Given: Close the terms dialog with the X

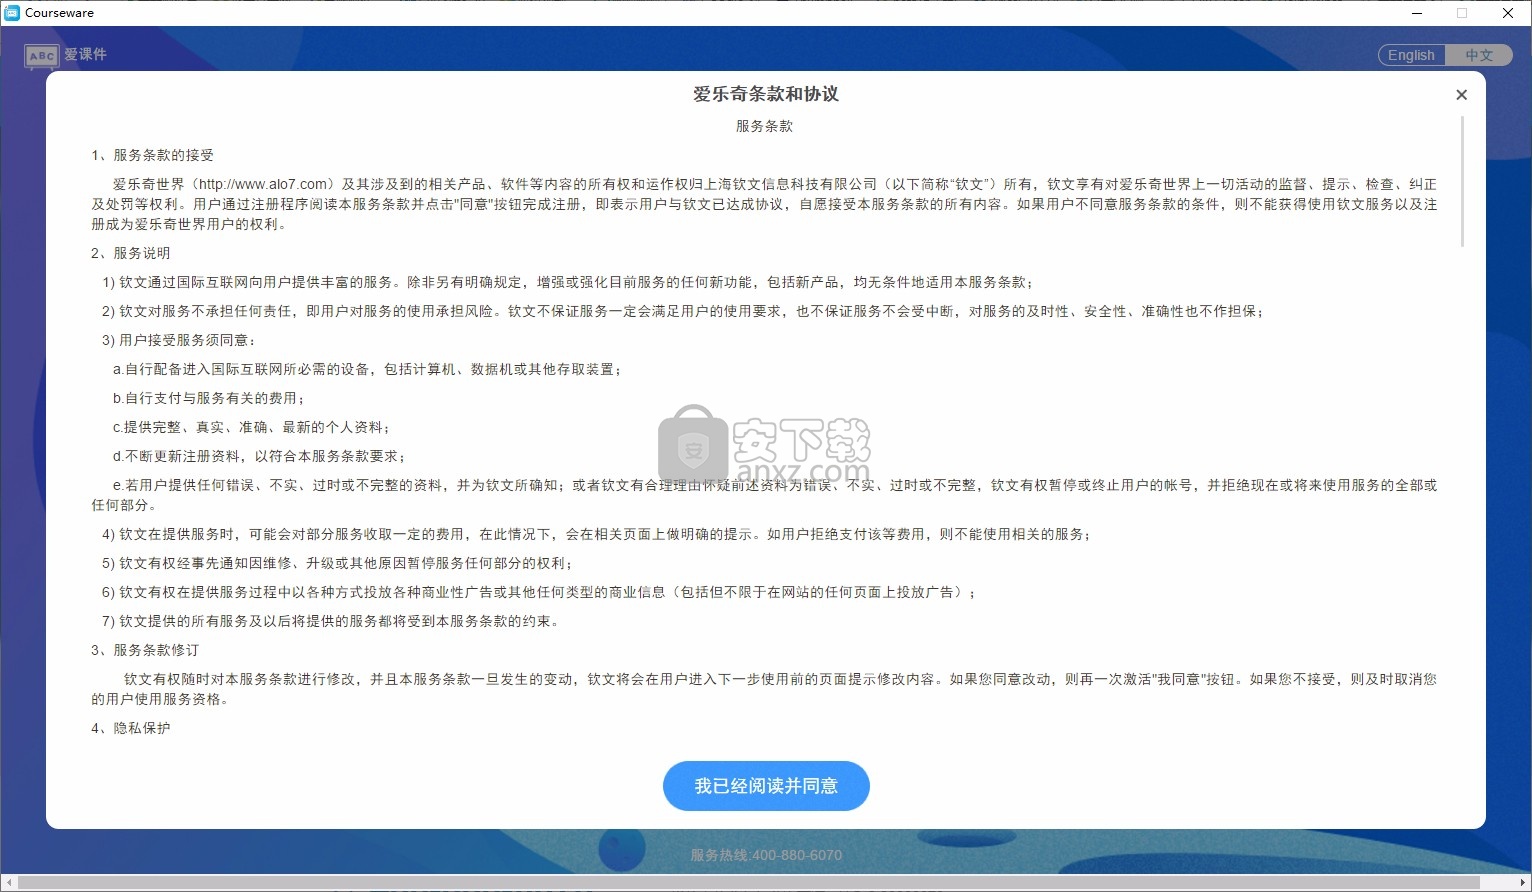Looking at the screenshot, I should pyautogui.click(x=1461, y=95).
